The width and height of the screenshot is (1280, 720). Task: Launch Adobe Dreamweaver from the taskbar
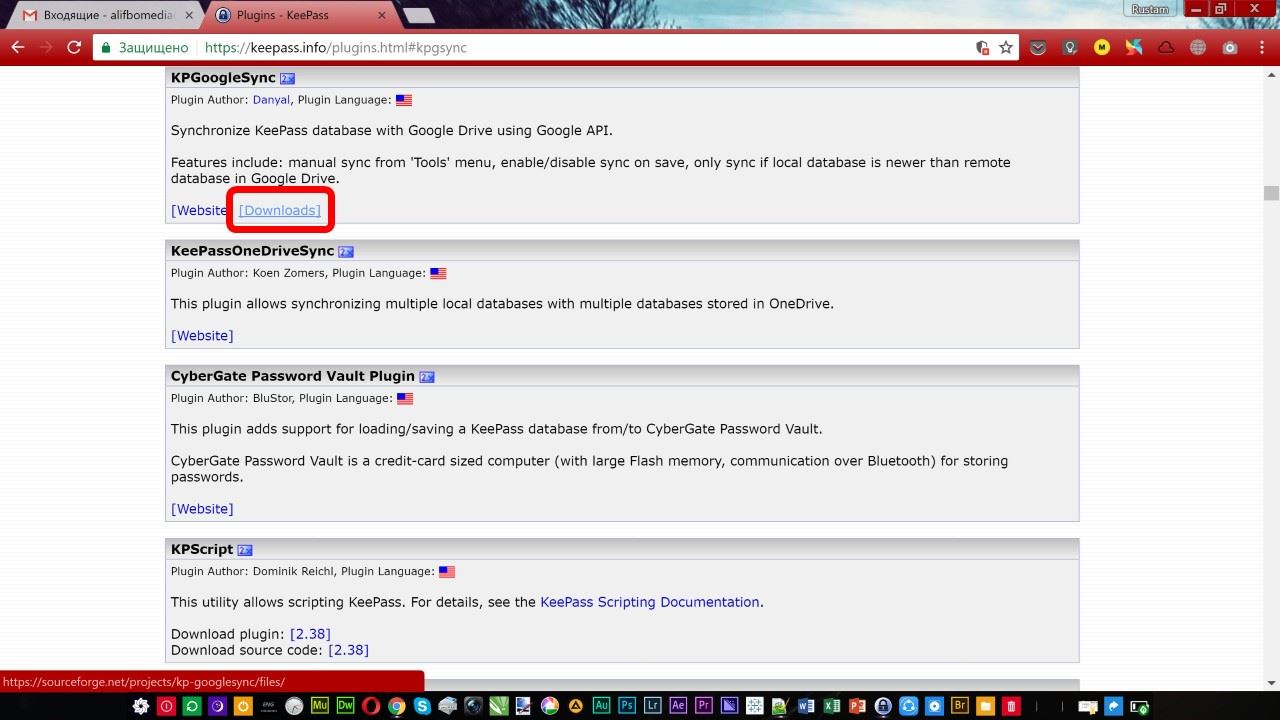pos(346,706)
